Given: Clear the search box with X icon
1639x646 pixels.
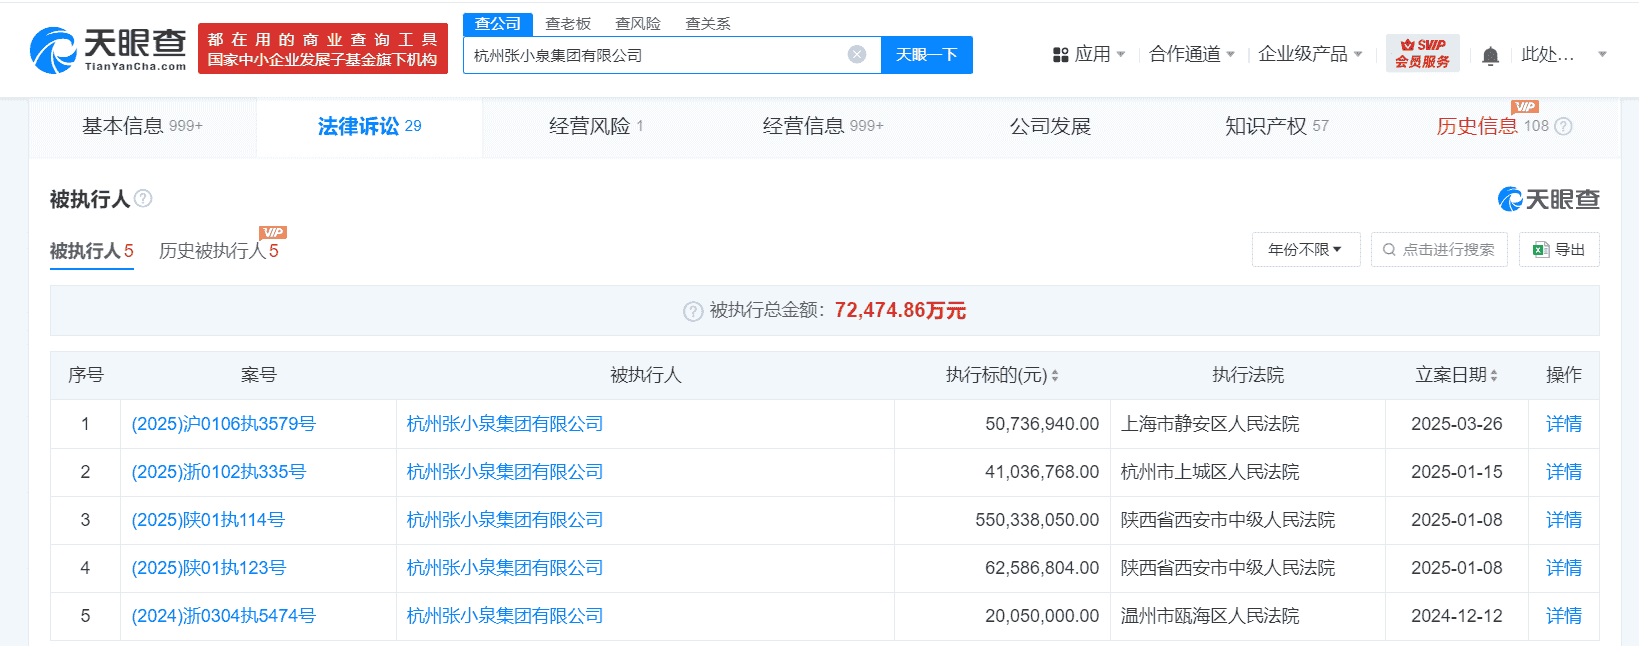Looking at the screenshot, I should click(x=857, y=55).
